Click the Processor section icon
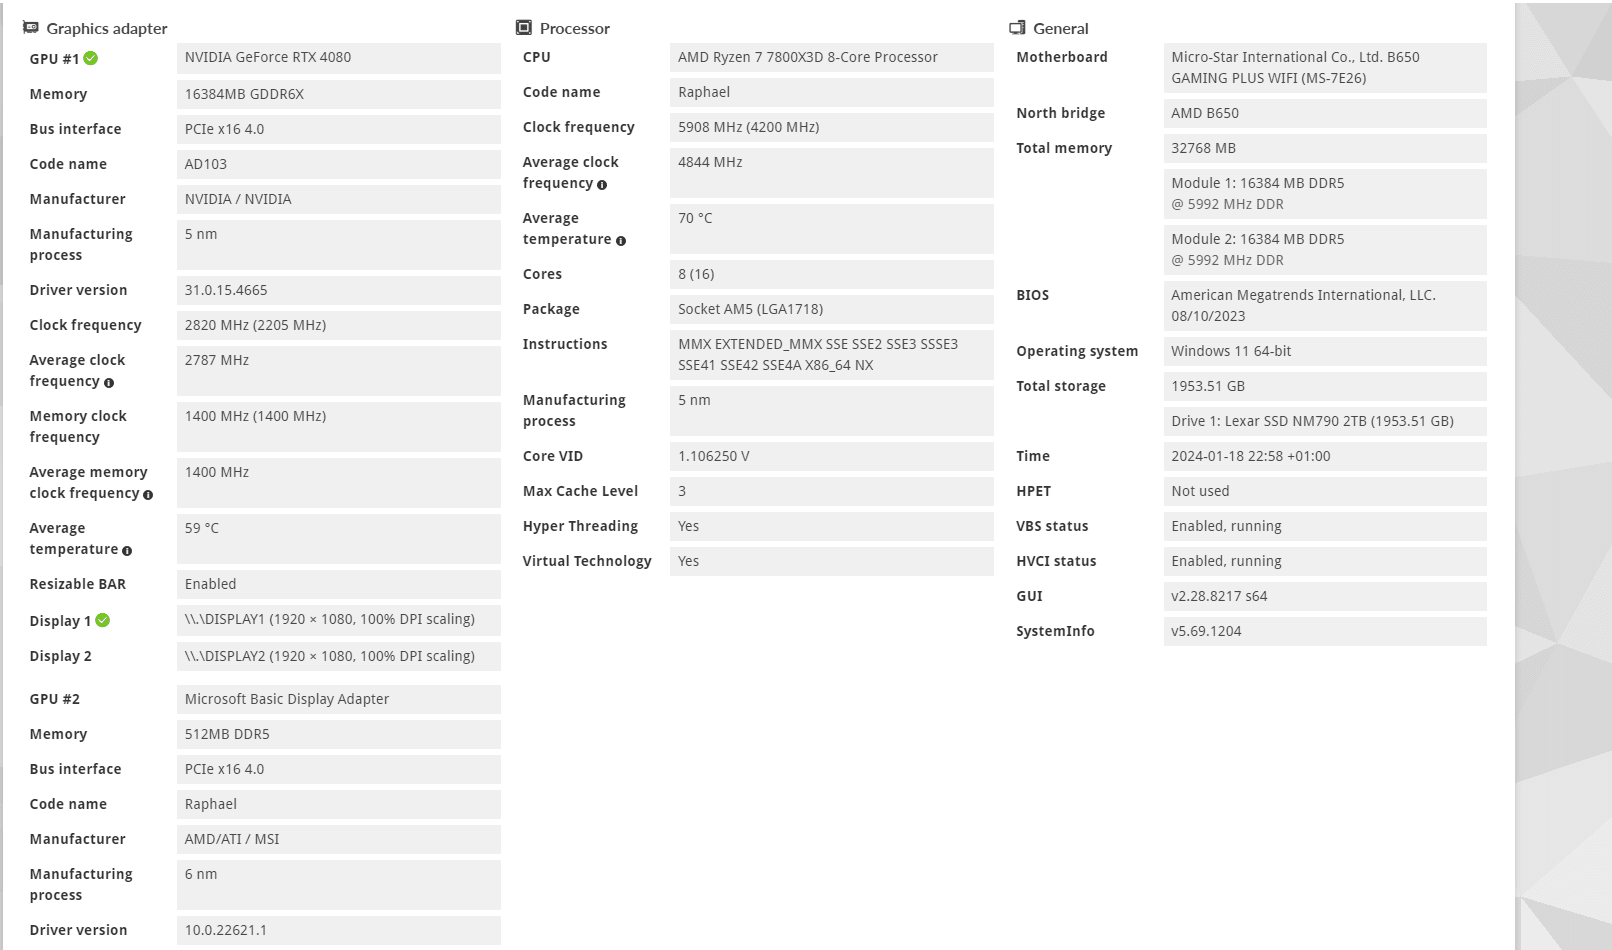The height and width of the screenshot is (950, 1612). click(524, 28)
